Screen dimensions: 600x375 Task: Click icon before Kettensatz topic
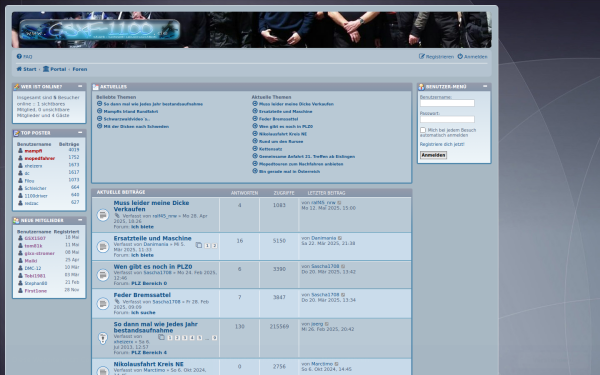[255, 148]
